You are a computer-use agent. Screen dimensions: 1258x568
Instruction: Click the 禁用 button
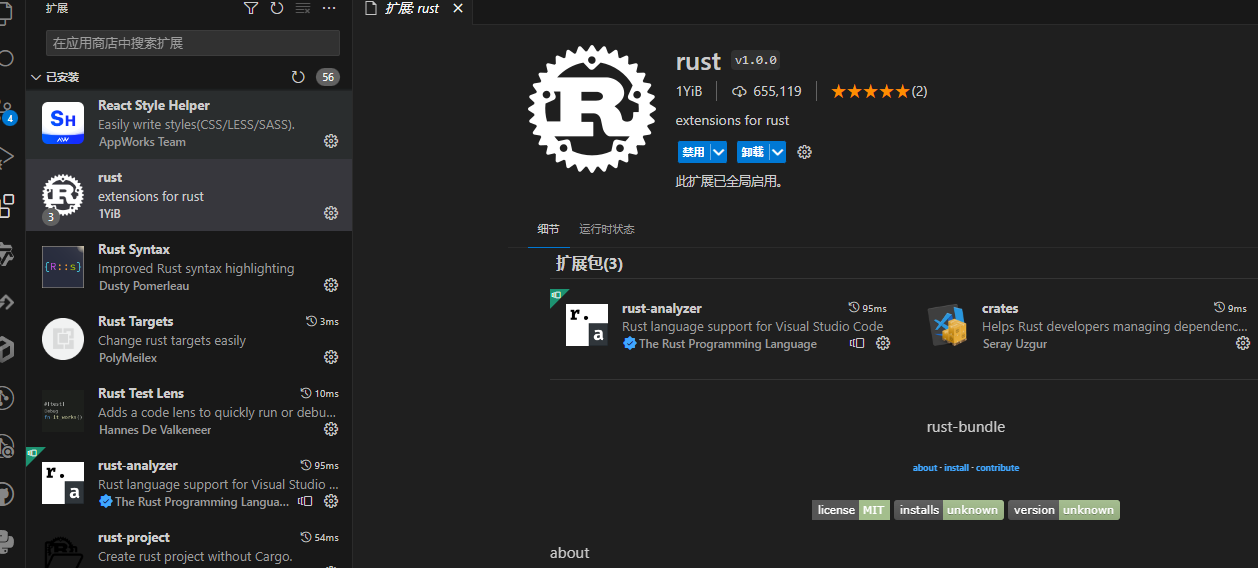(x=693, y=152)
